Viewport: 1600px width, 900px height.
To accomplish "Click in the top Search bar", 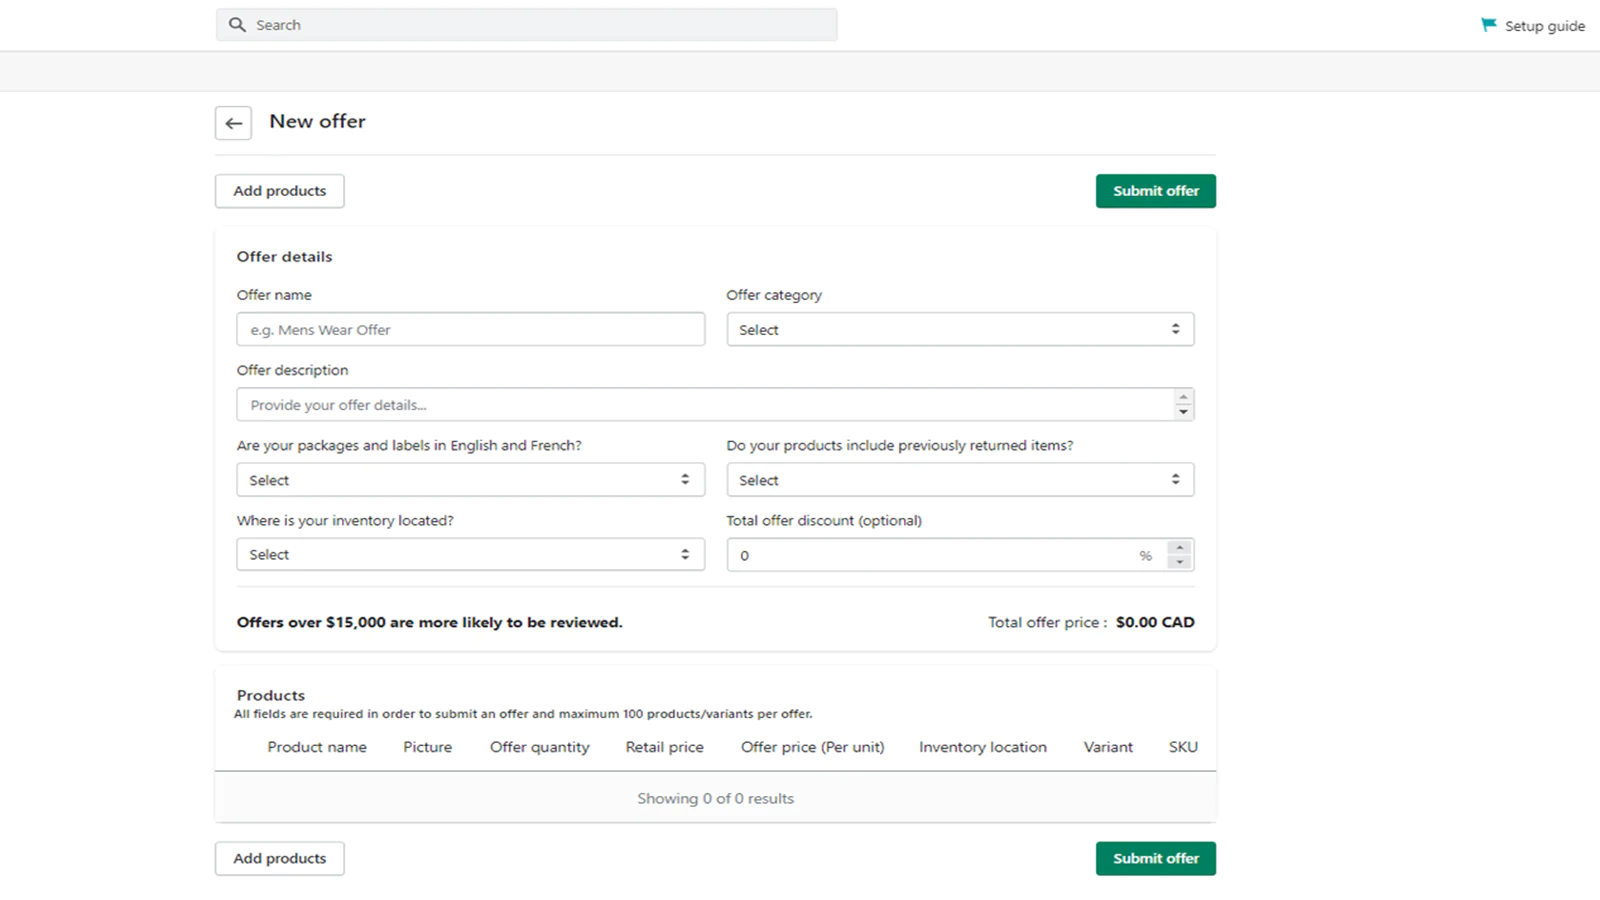I will (x=540, y=25).
